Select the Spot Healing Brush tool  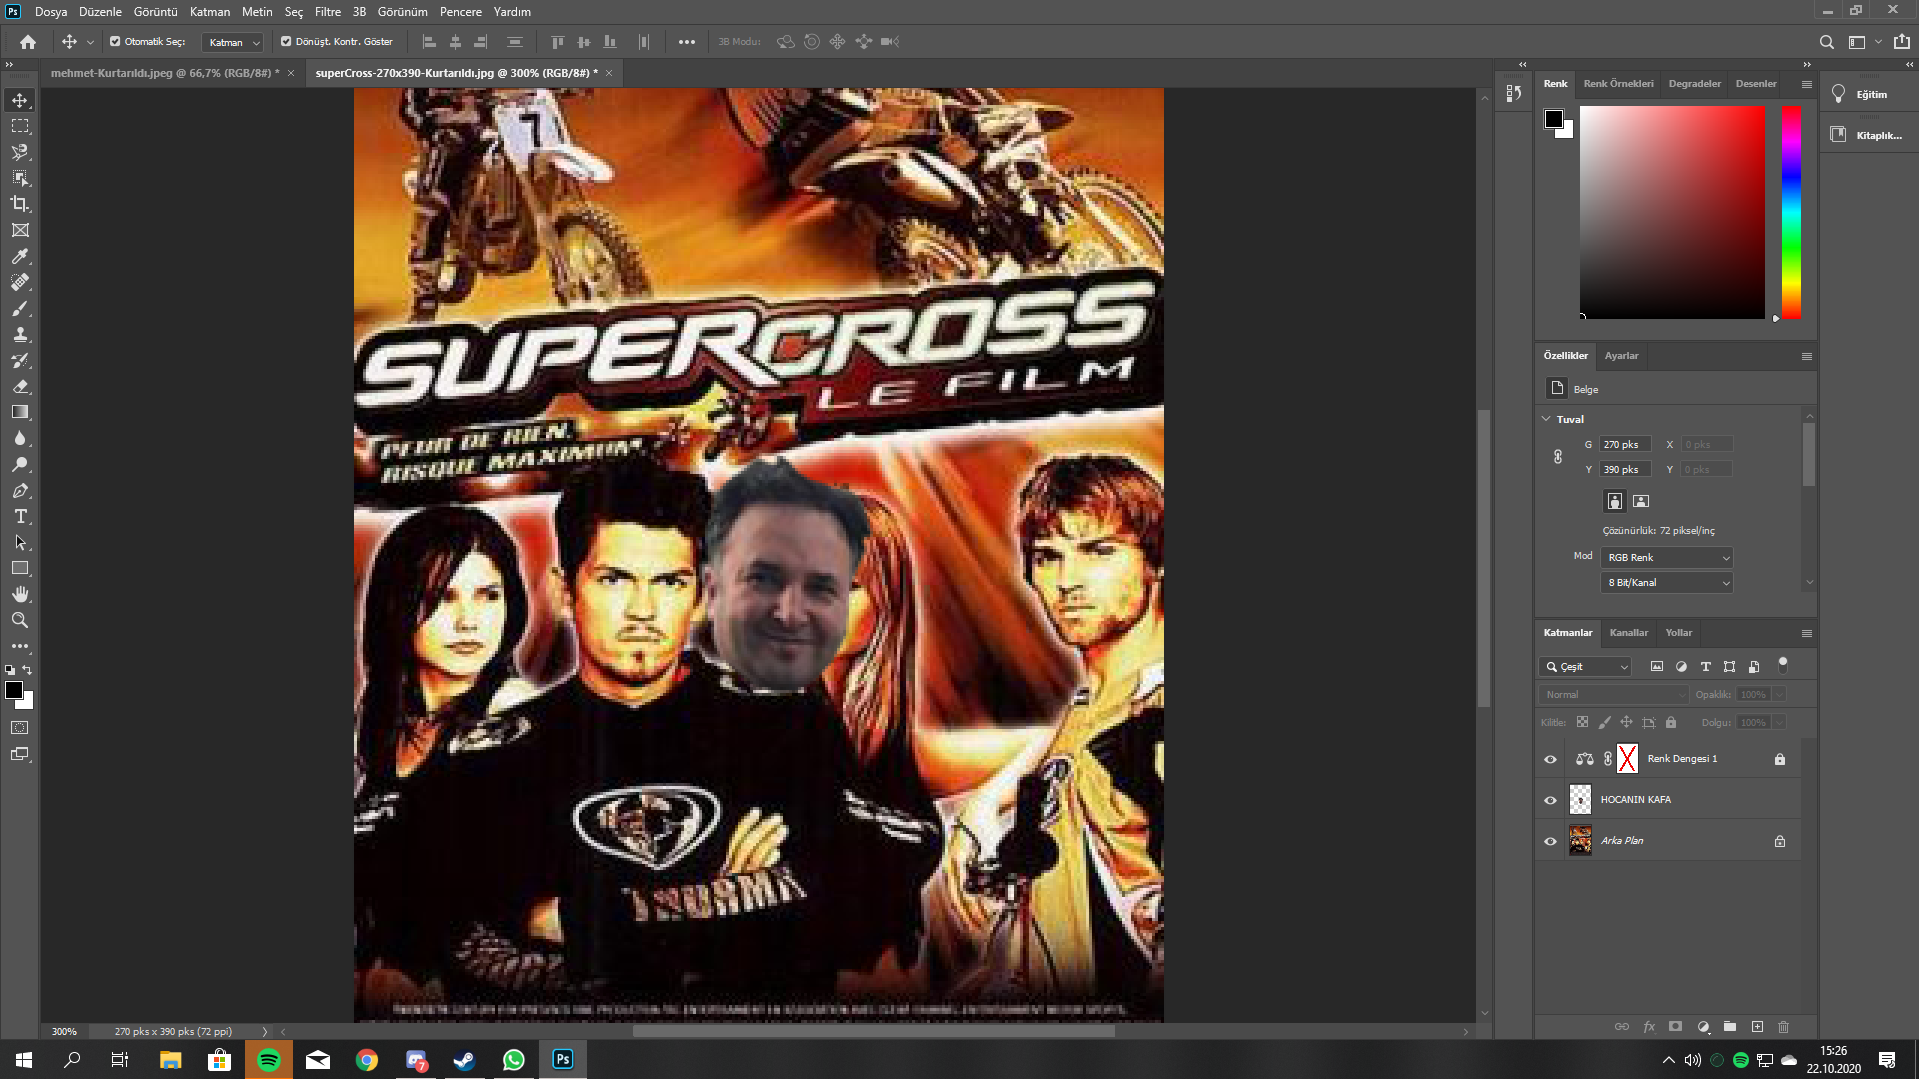(20, 282)
